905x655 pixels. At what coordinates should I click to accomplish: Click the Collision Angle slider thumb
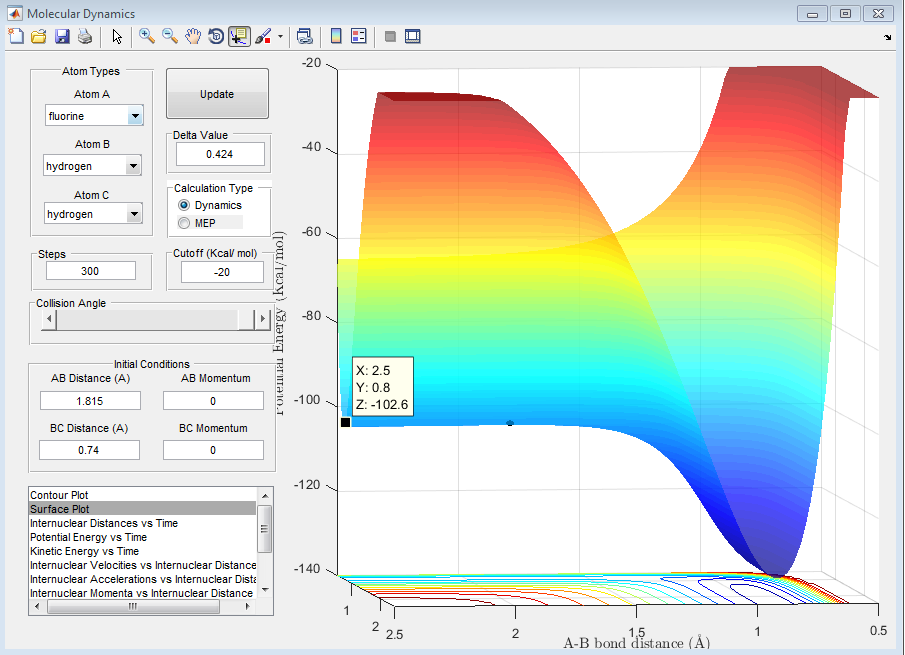246,320
